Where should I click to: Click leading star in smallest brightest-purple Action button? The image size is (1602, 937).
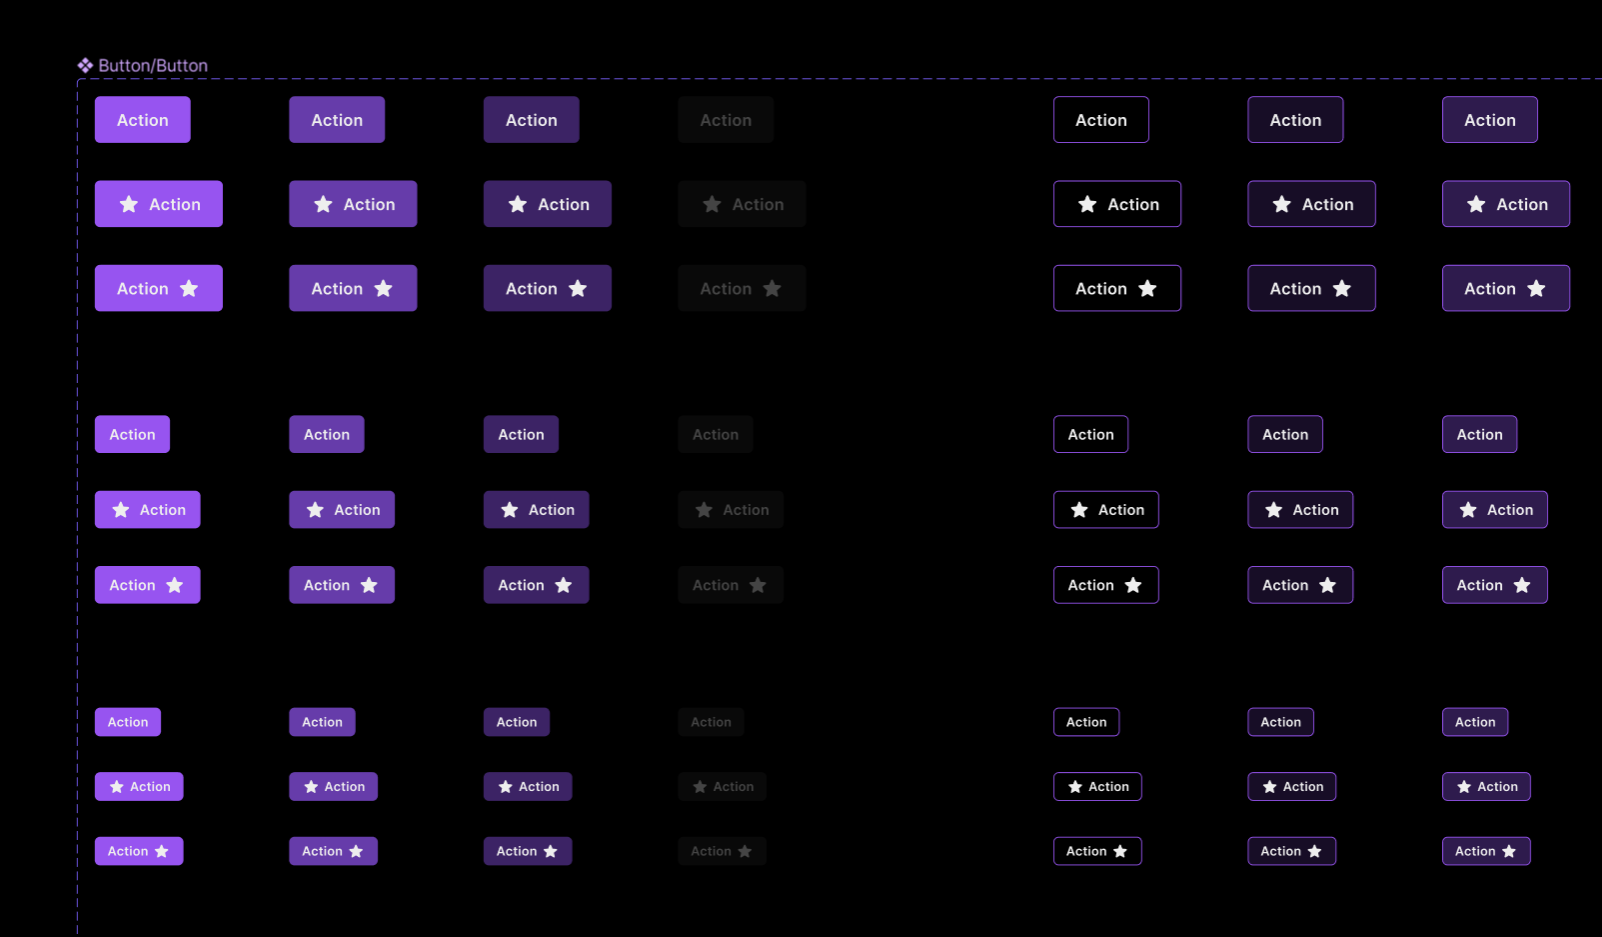117,787
